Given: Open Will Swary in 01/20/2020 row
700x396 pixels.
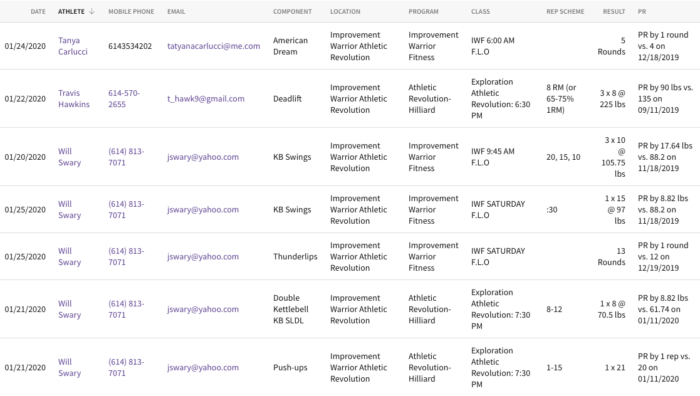Looking at the screenshot, I should [70, 157].
